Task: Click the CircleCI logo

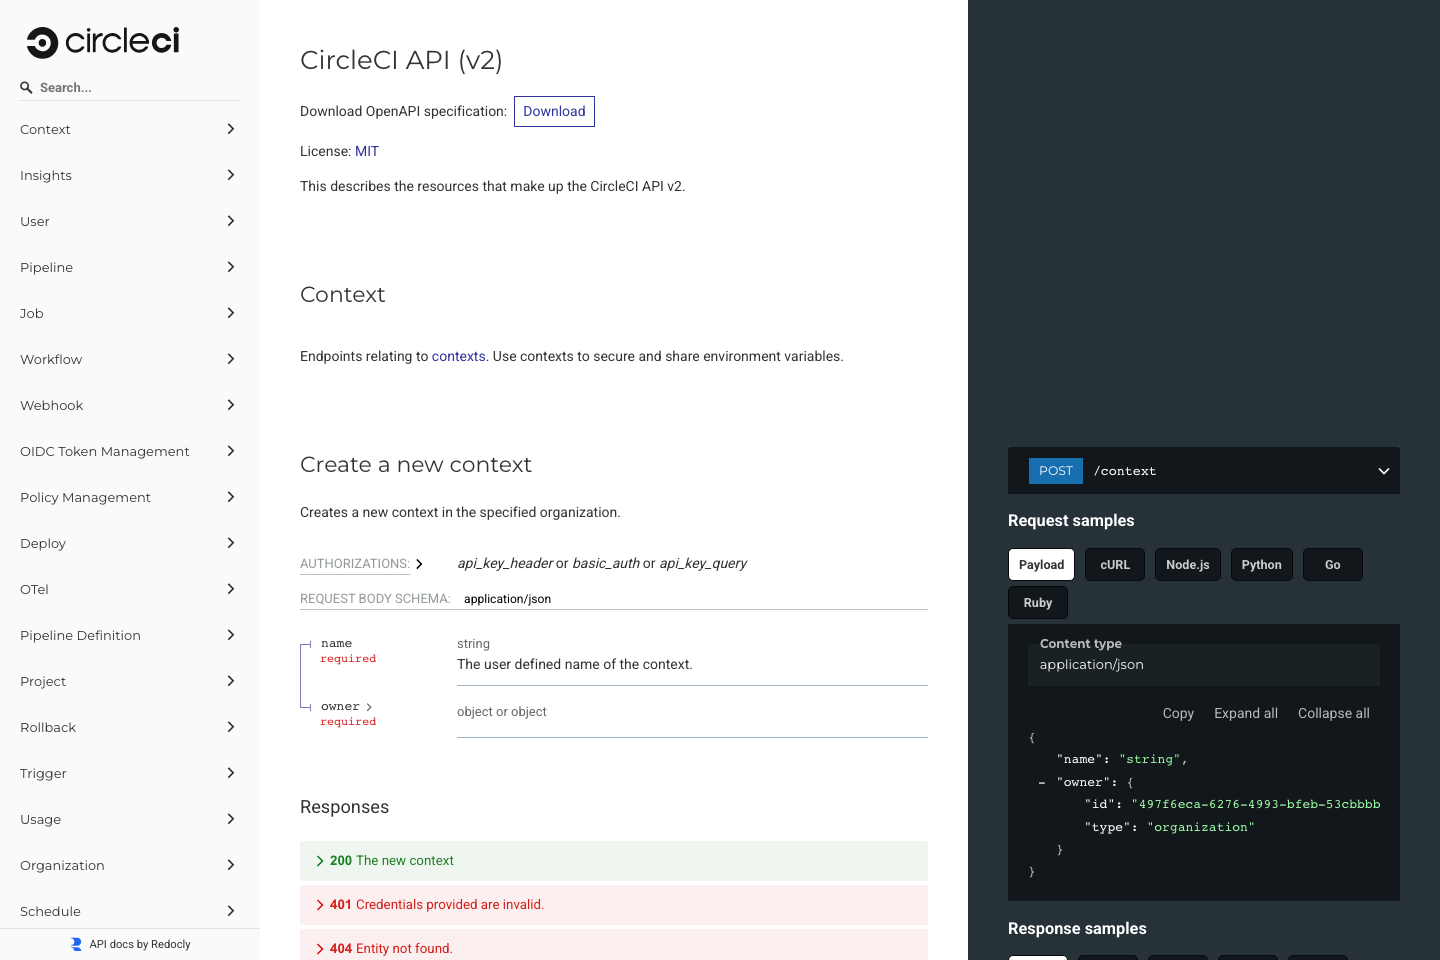Action: (101, 42)
